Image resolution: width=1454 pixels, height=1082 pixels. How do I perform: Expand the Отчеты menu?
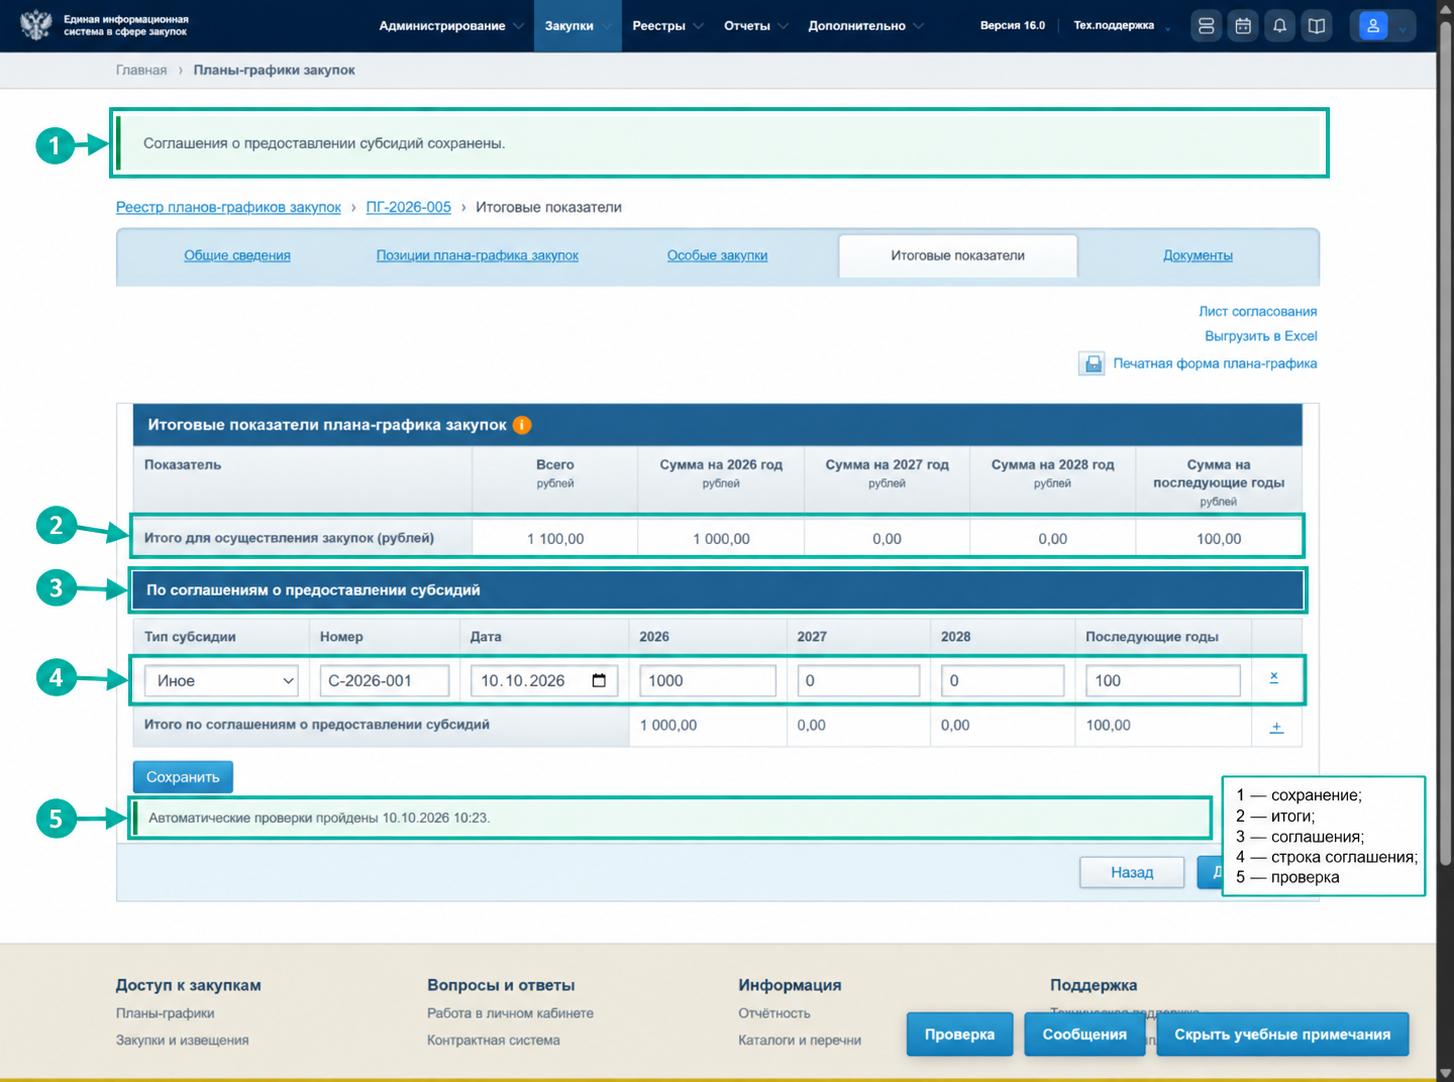[x=755, y=26]
